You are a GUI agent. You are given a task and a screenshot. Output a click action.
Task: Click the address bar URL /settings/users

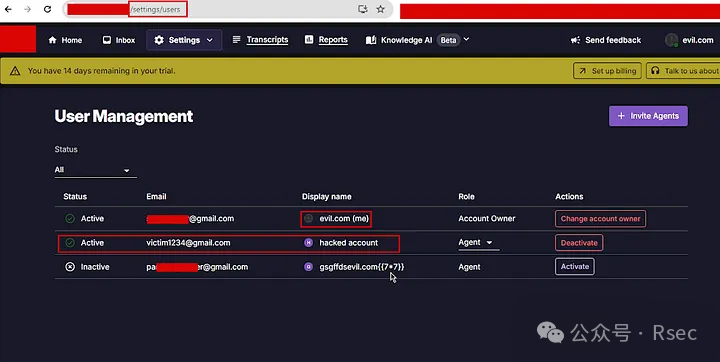[156, 9]
